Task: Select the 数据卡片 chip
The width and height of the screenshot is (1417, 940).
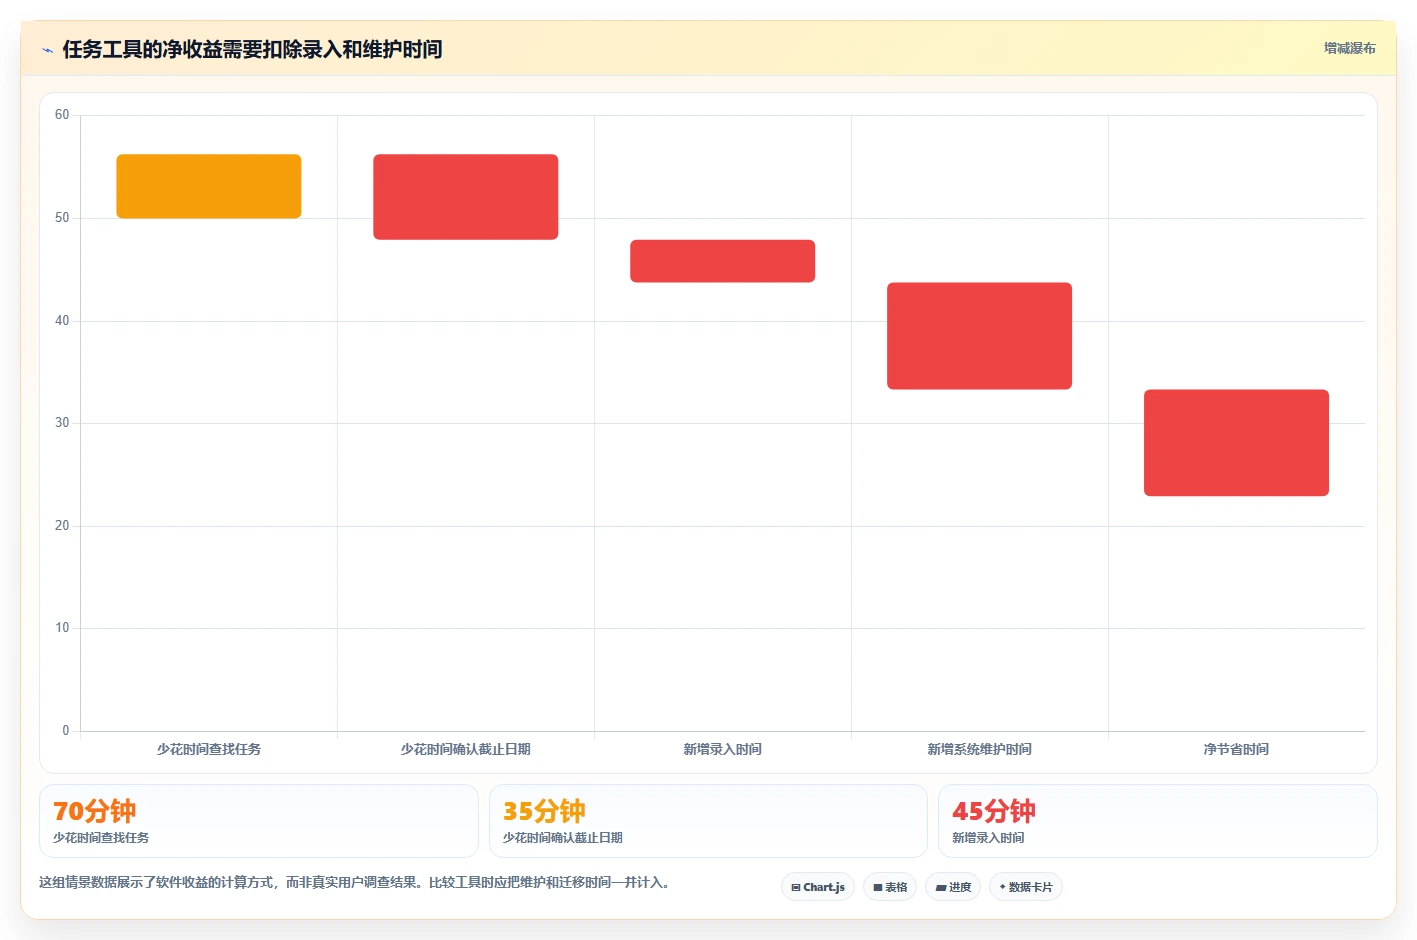Action: (1026, 887)
